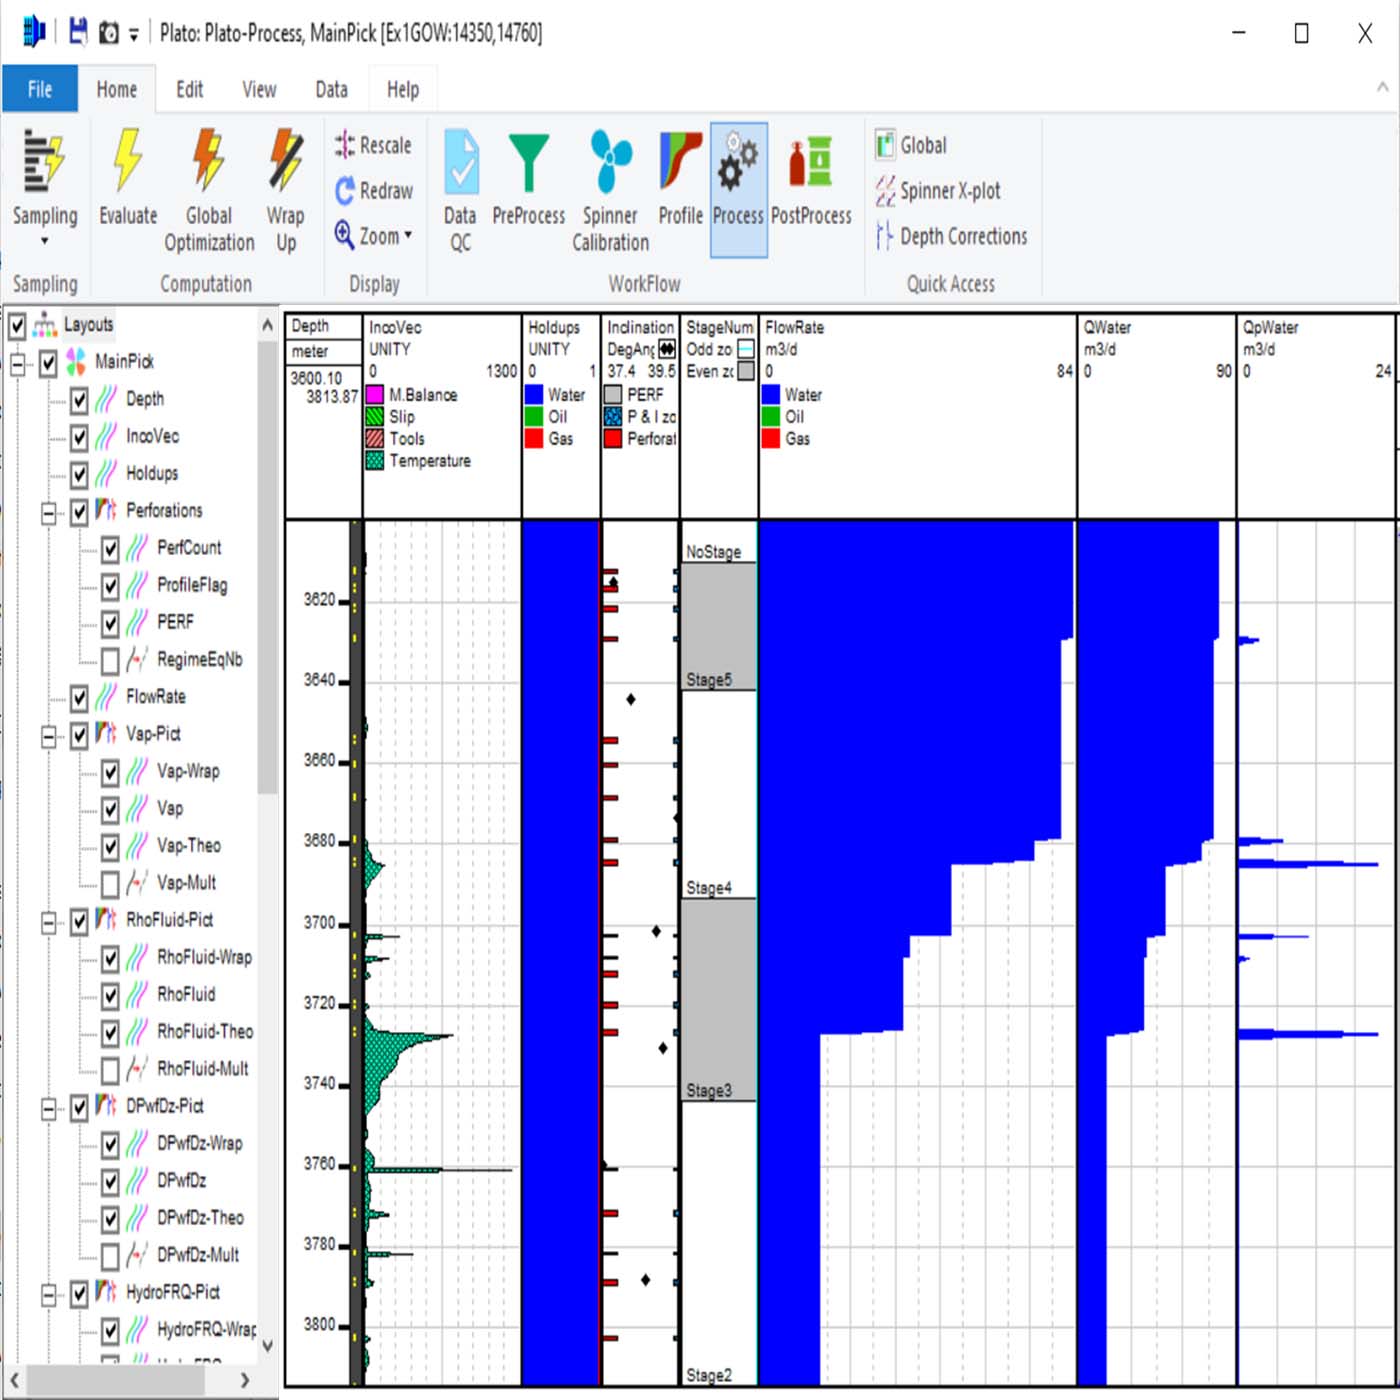The image size is (1400, 1400).
Task: Open the Spinner X-plot quick access
Action: coord(948,191)
